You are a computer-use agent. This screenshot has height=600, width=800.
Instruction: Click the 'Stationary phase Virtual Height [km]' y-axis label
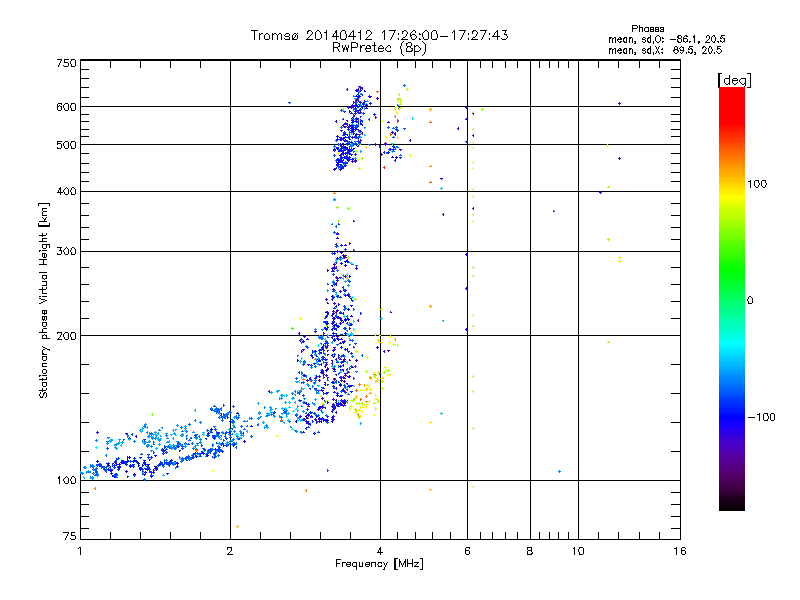(x=43, y=301)
